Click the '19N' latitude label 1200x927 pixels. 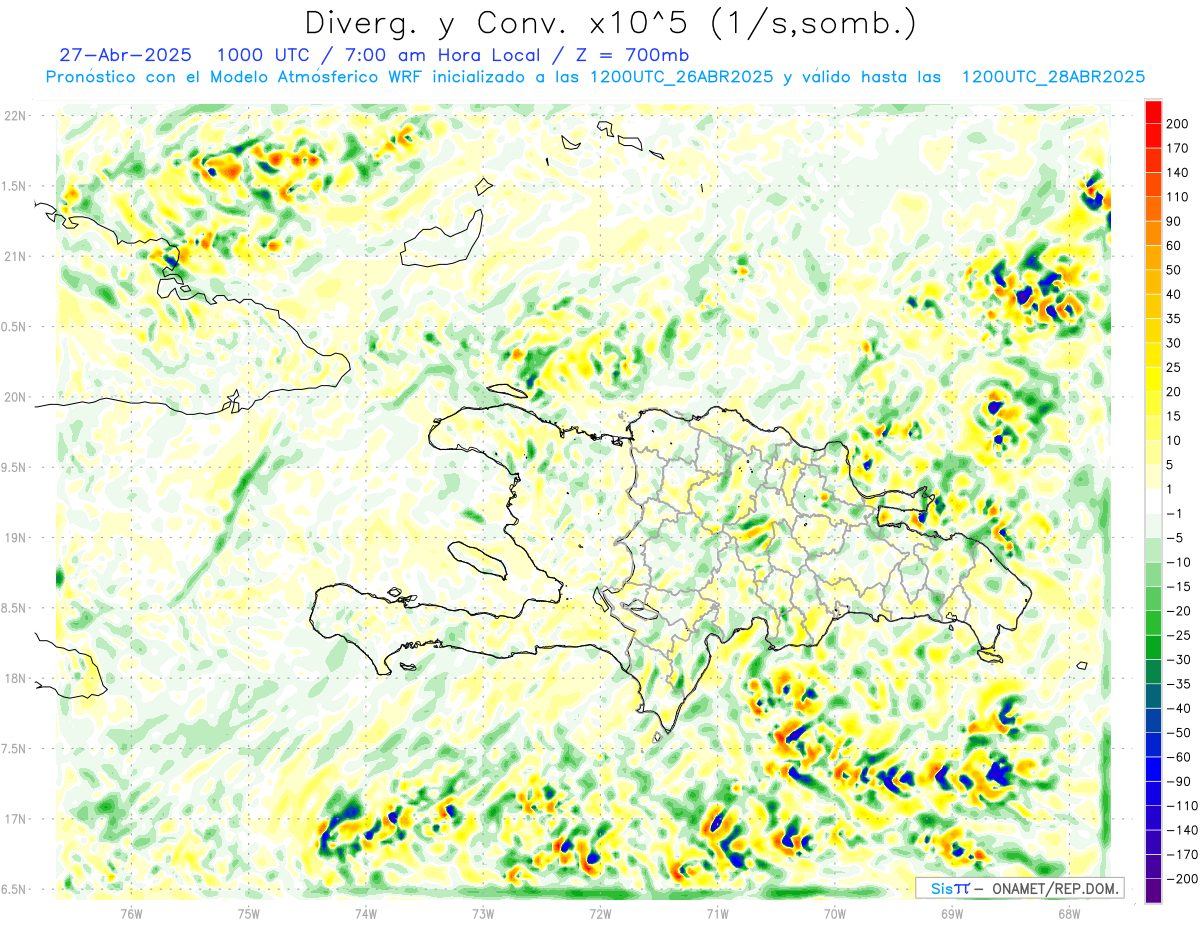click(x=16, y=538)
